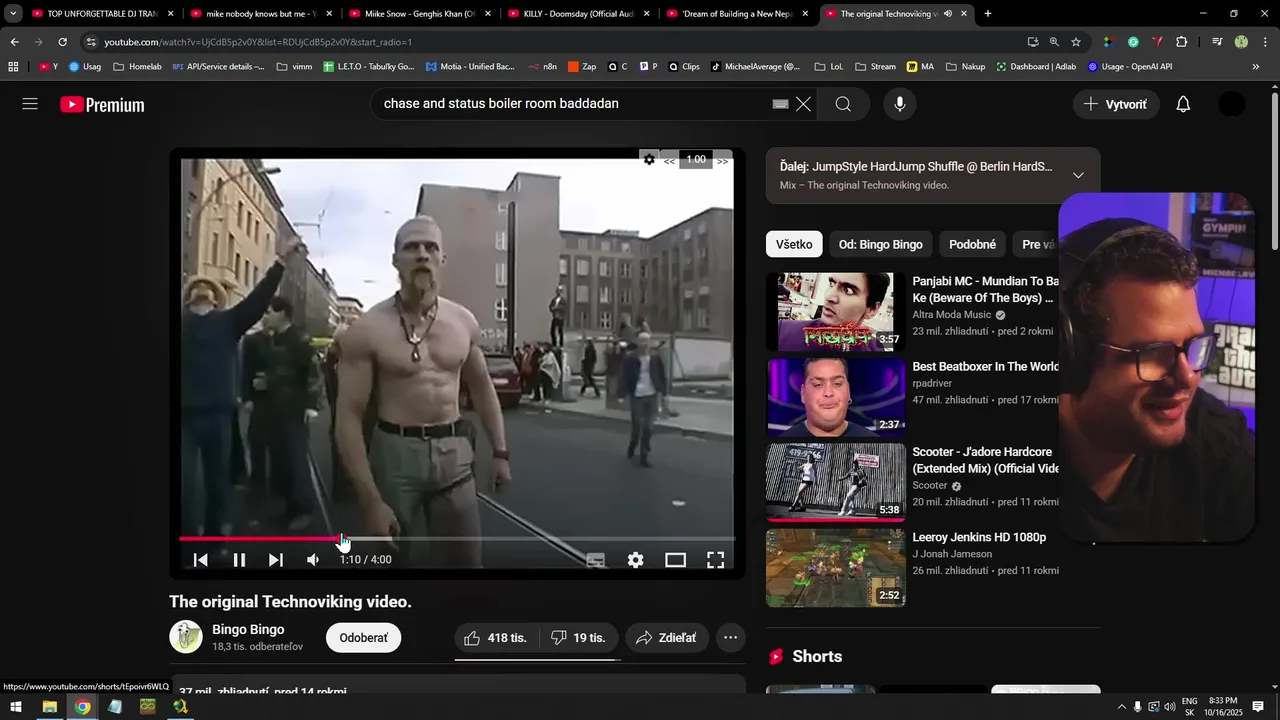1280x720 pixels.
Task: Subscribe using the Odoberať button
Action: [x=364, y=638]
